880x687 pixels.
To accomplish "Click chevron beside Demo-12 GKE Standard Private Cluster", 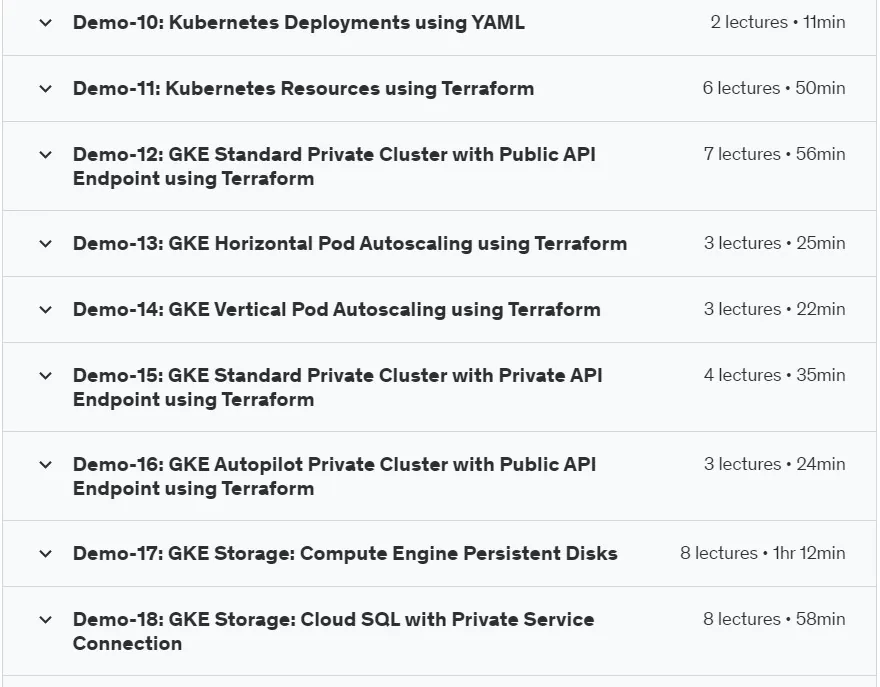I will click(45, 155).
